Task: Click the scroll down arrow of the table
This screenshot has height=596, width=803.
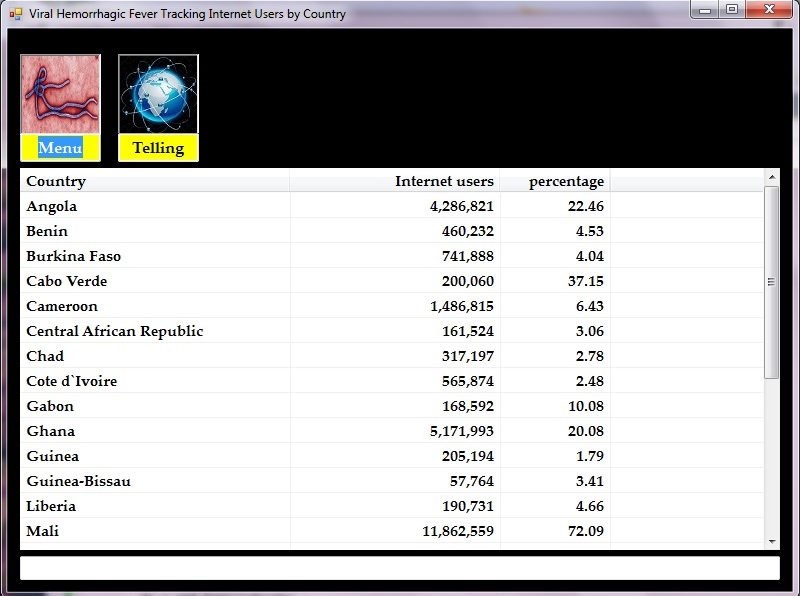Action: pos(771,541)
